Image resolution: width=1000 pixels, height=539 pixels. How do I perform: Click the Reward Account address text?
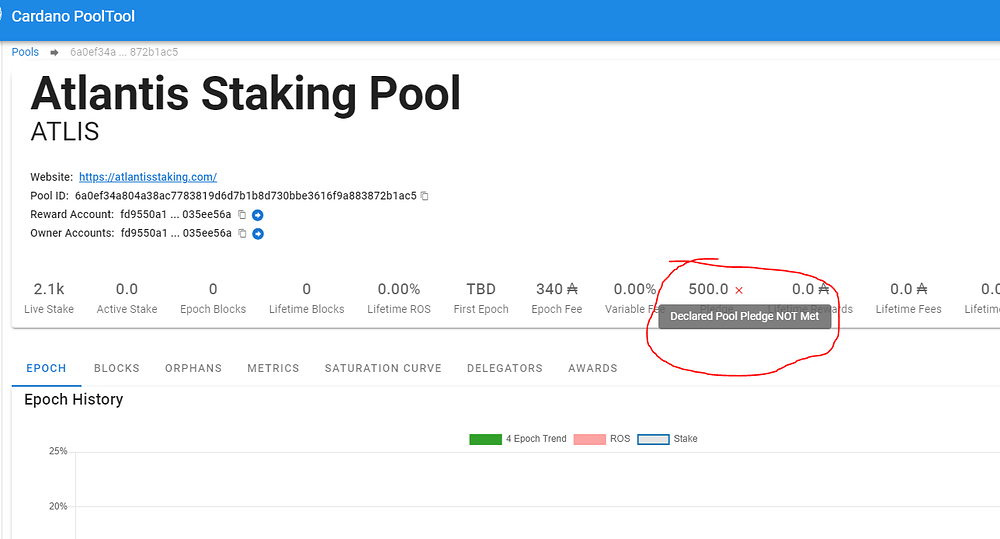pos(175,214)
